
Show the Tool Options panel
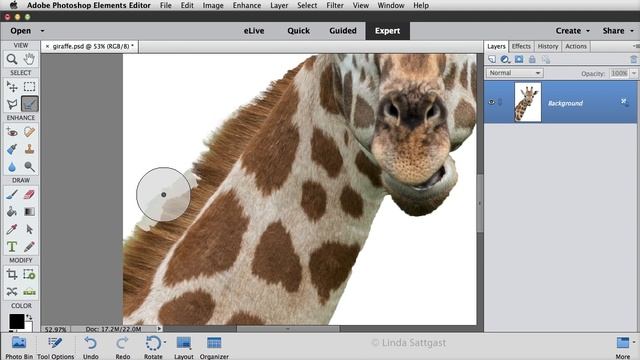[56, 348]
